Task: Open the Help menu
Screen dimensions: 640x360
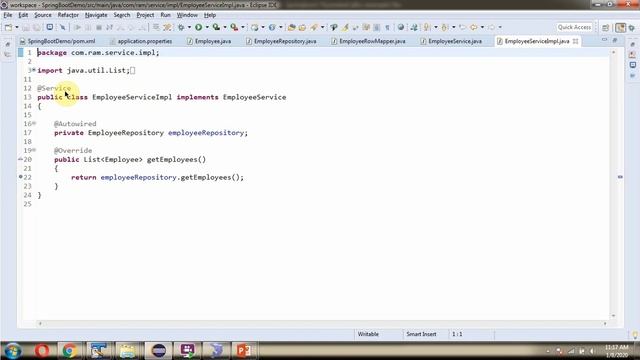Action: coord(210,15)
